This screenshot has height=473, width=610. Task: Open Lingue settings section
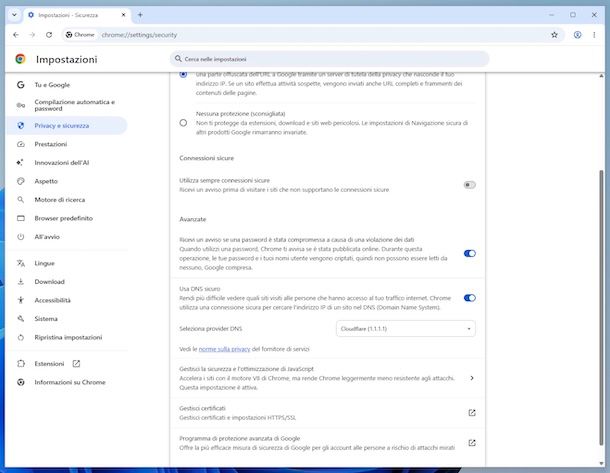point(44,263)
